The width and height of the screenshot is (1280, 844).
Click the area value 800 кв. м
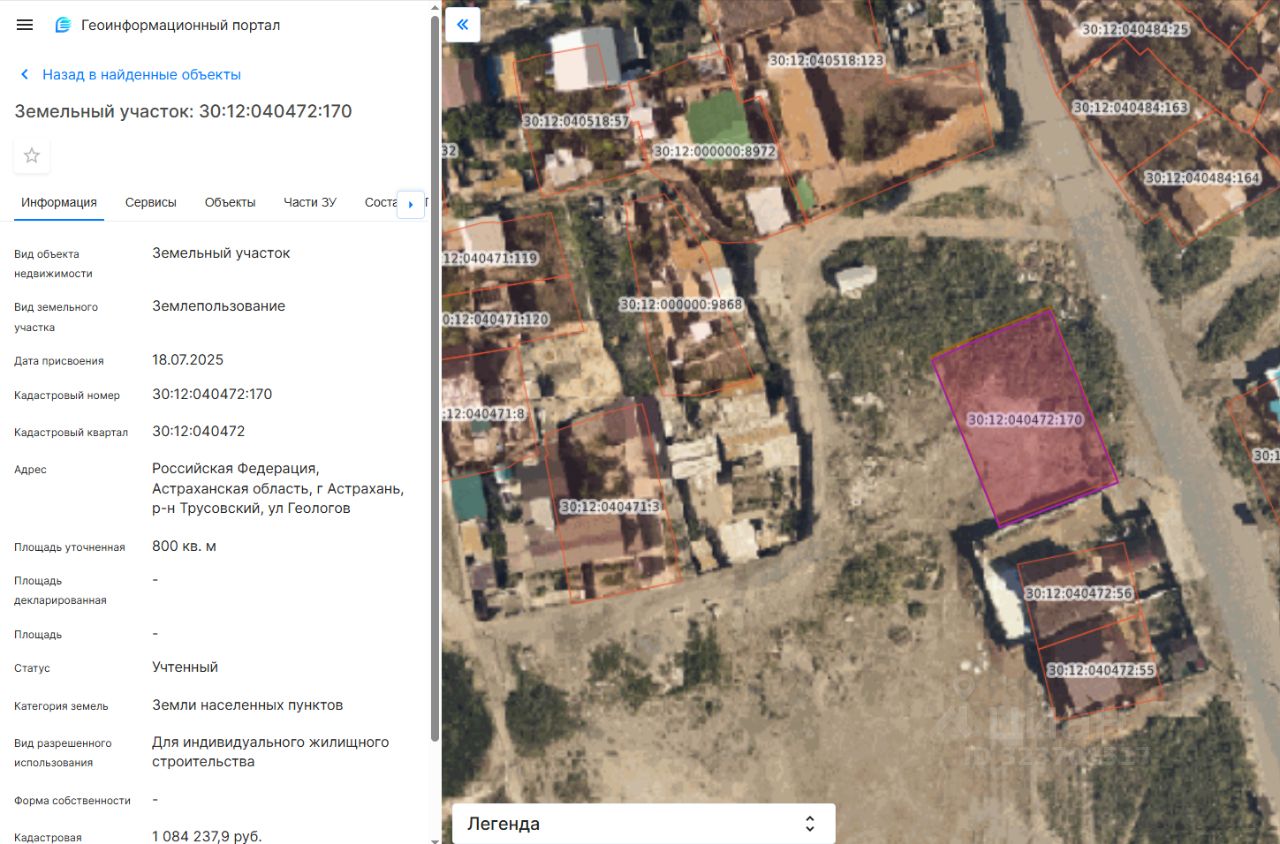(184, 546)
